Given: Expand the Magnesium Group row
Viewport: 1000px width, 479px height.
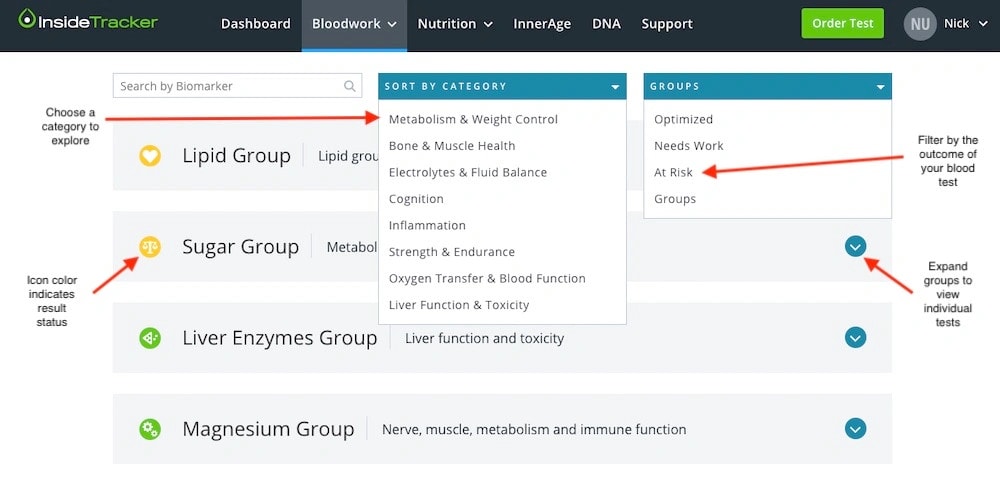Looking at the screenshot, I should 855,429.
